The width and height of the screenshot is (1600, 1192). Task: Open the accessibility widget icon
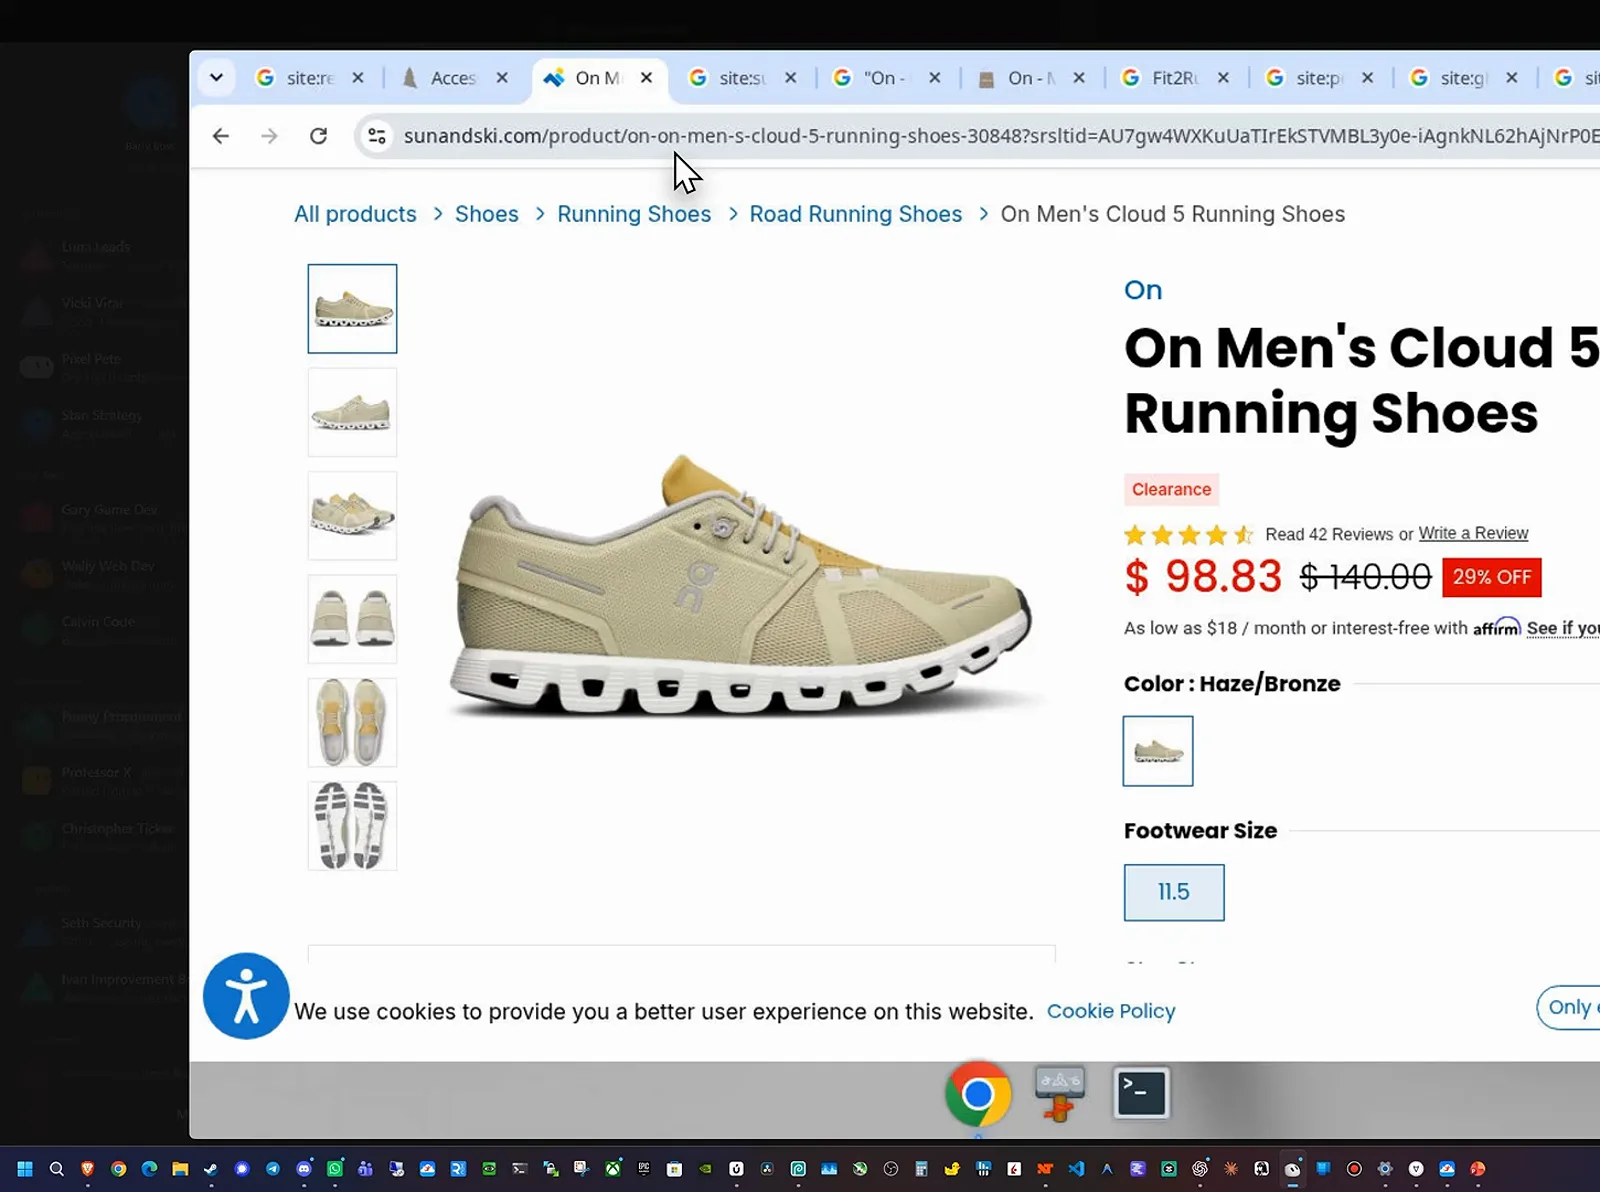tap(246, 996)
